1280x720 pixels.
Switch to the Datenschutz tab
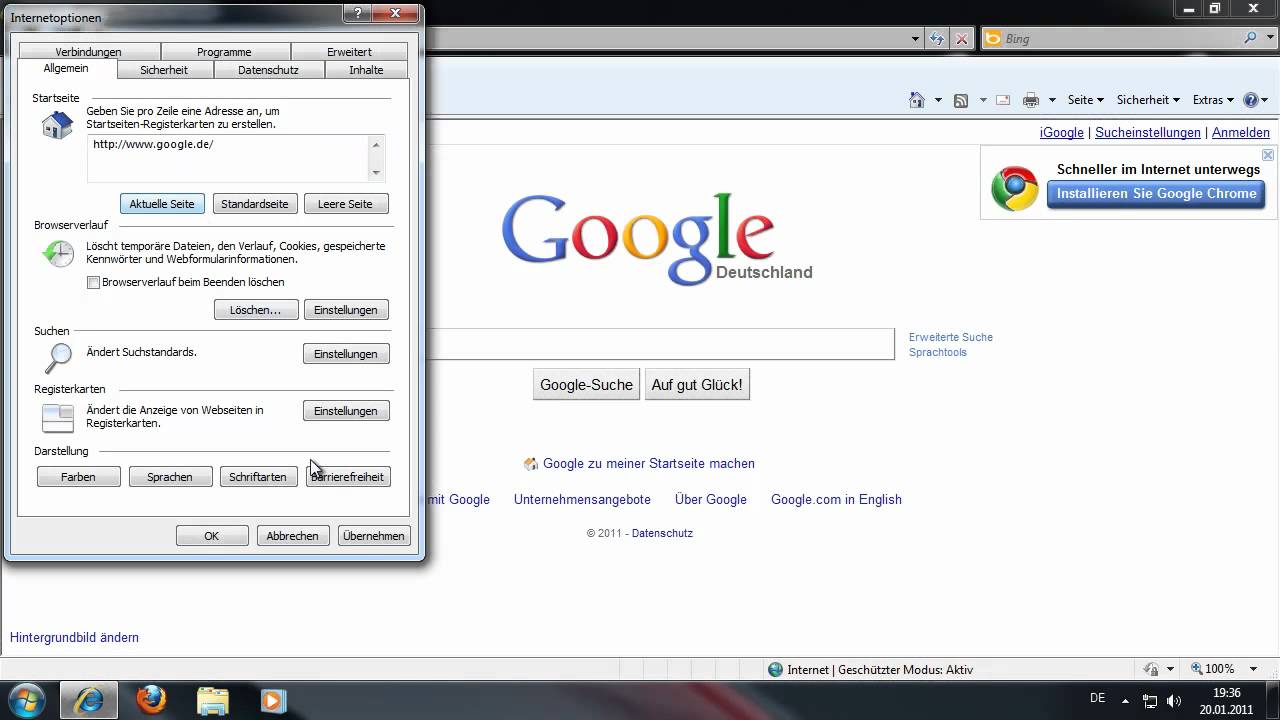tap(268, 70)
